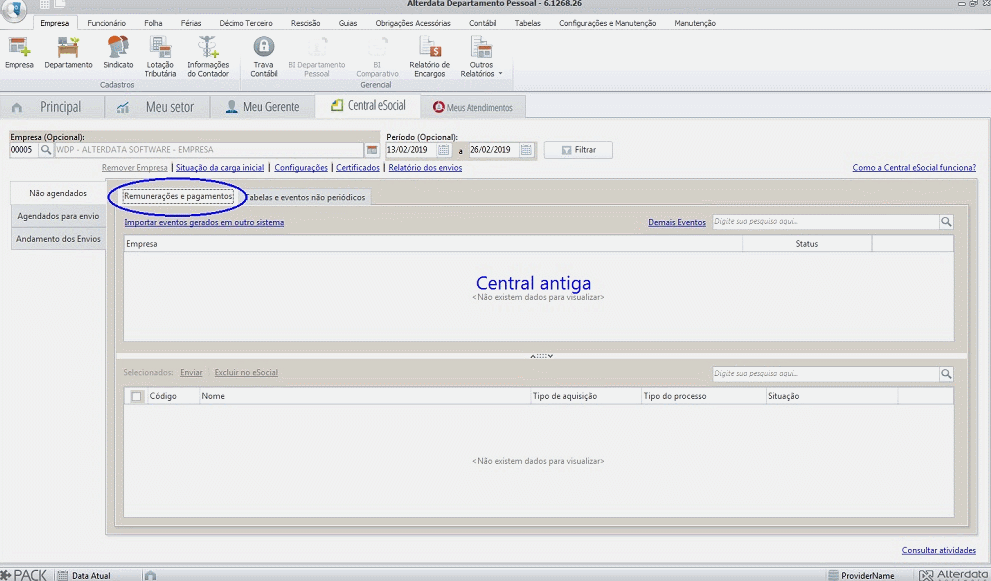Select the Central eSocial tab
This screenshot has height=581, width=991.
368,106
